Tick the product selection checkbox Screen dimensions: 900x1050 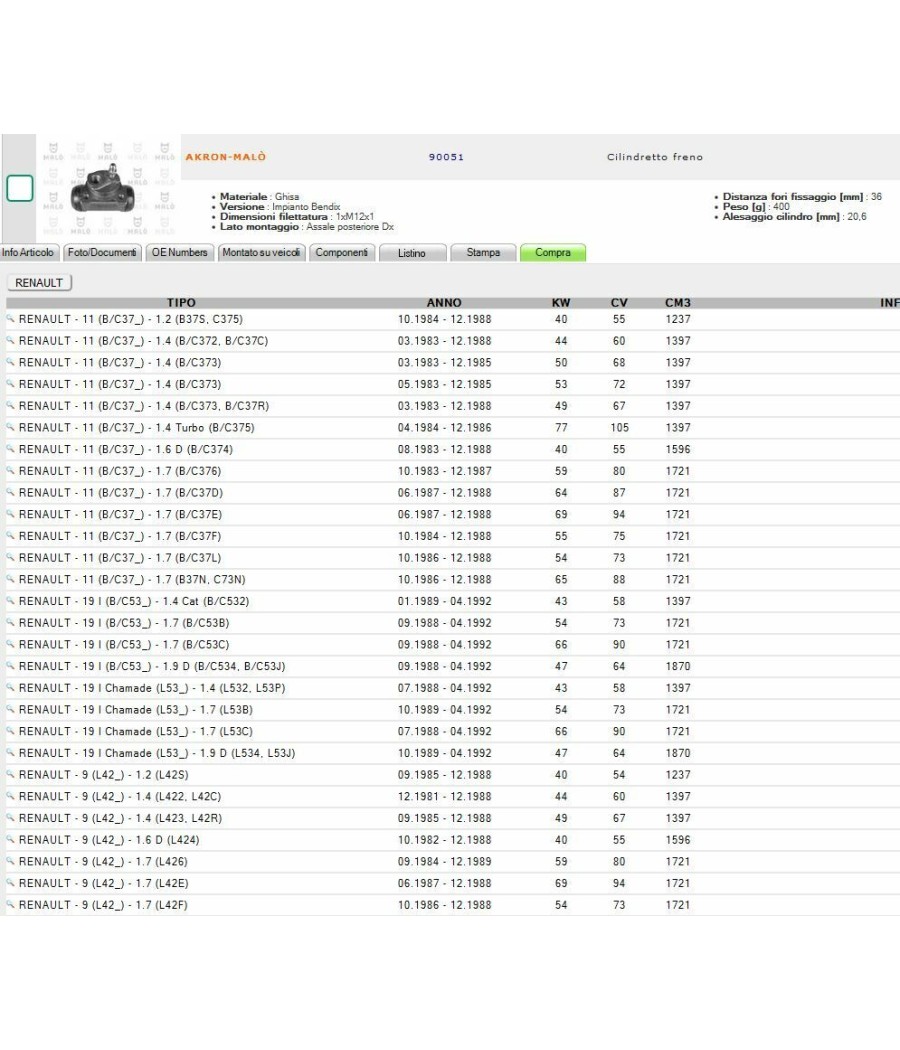[x=19, y=188]
